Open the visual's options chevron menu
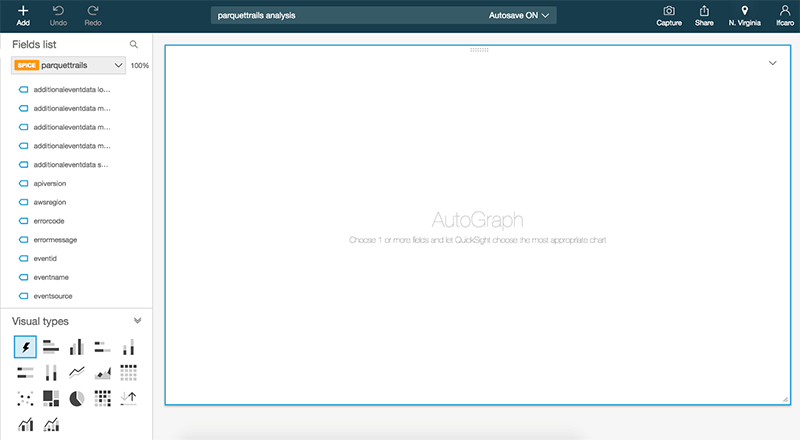 coord(772,63)
